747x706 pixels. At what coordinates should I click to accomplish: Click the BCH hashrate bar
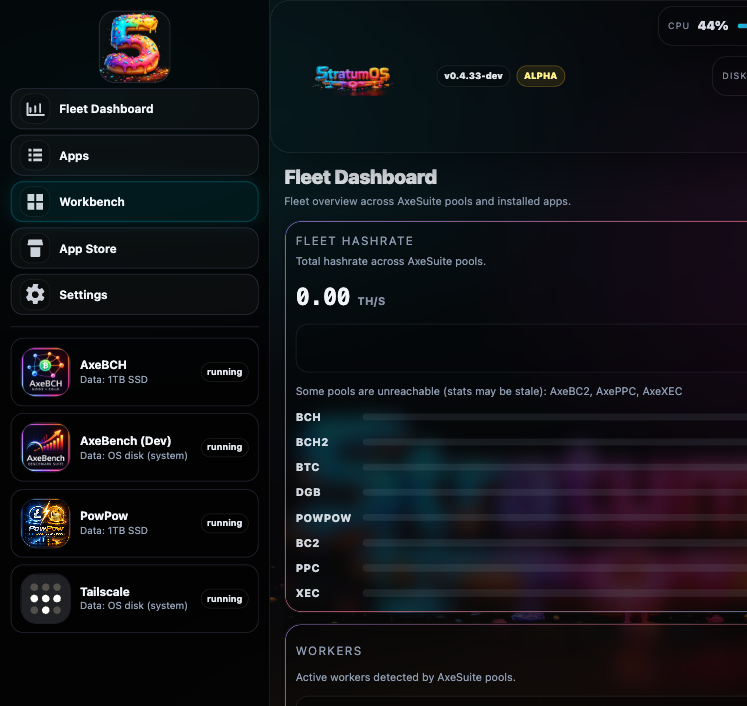(x=555, y=417)
